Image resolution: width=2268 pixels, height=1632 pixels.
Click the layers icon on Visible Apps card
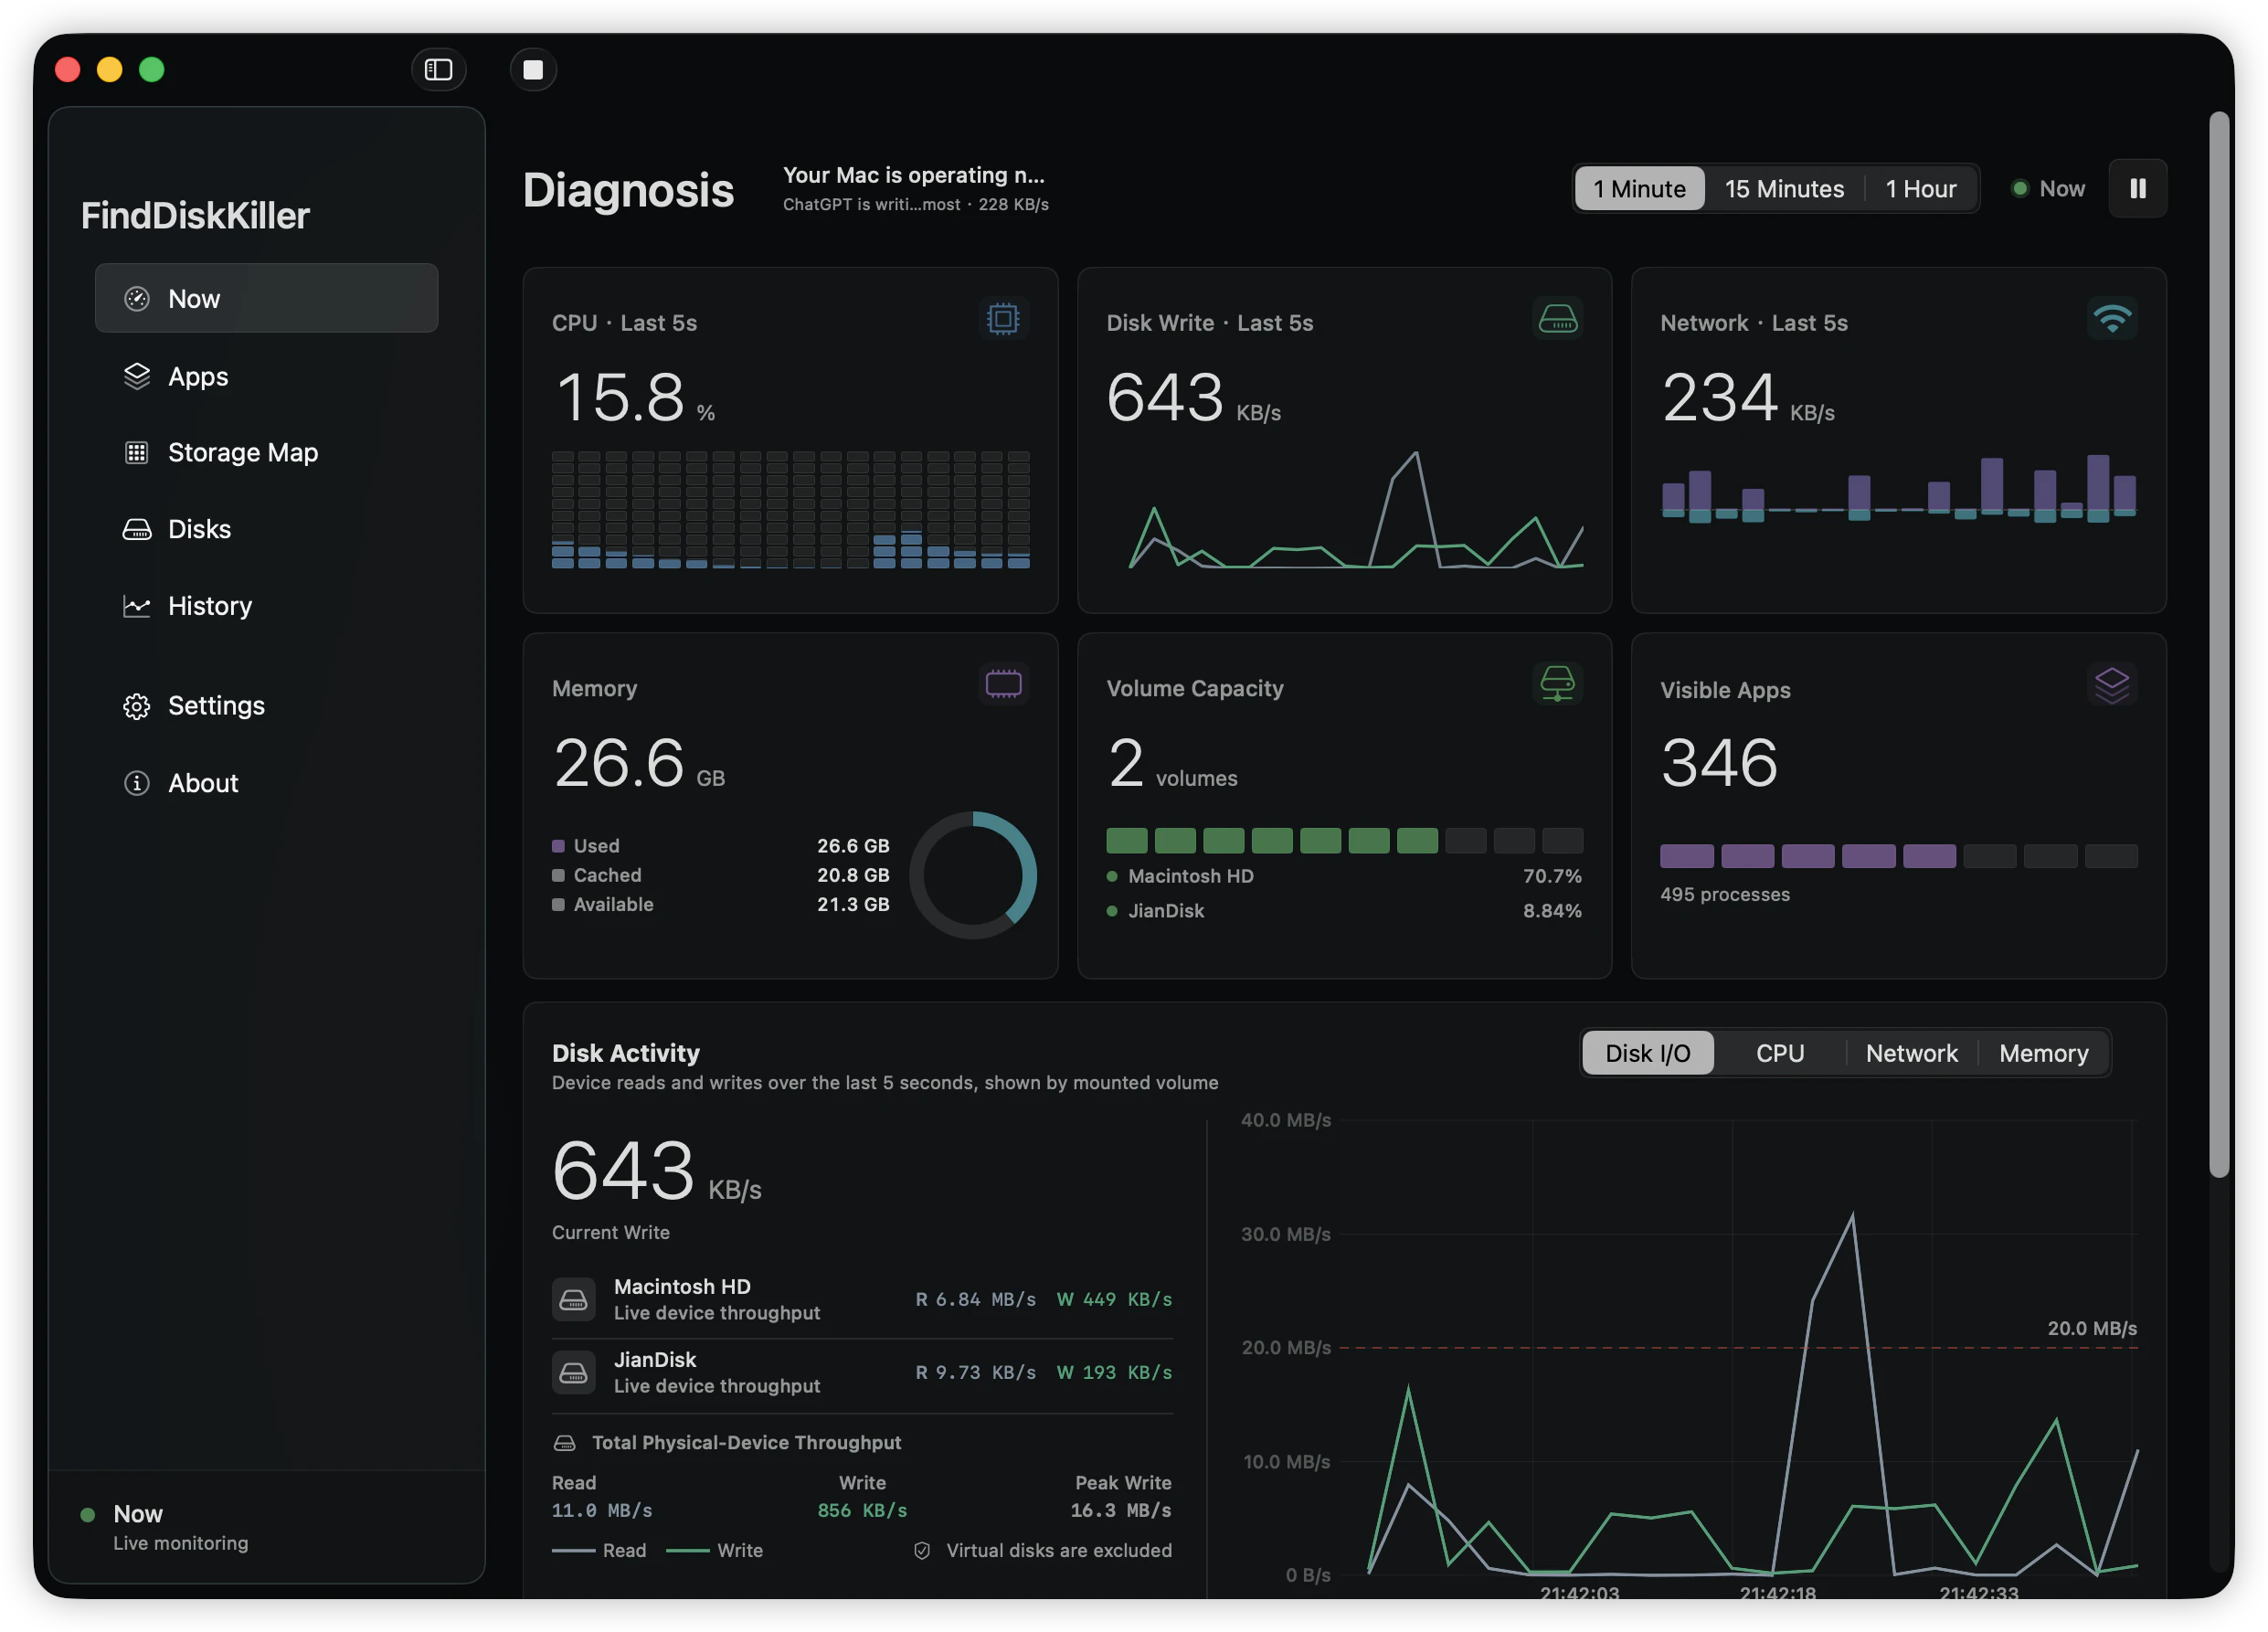click(2112, 685)
